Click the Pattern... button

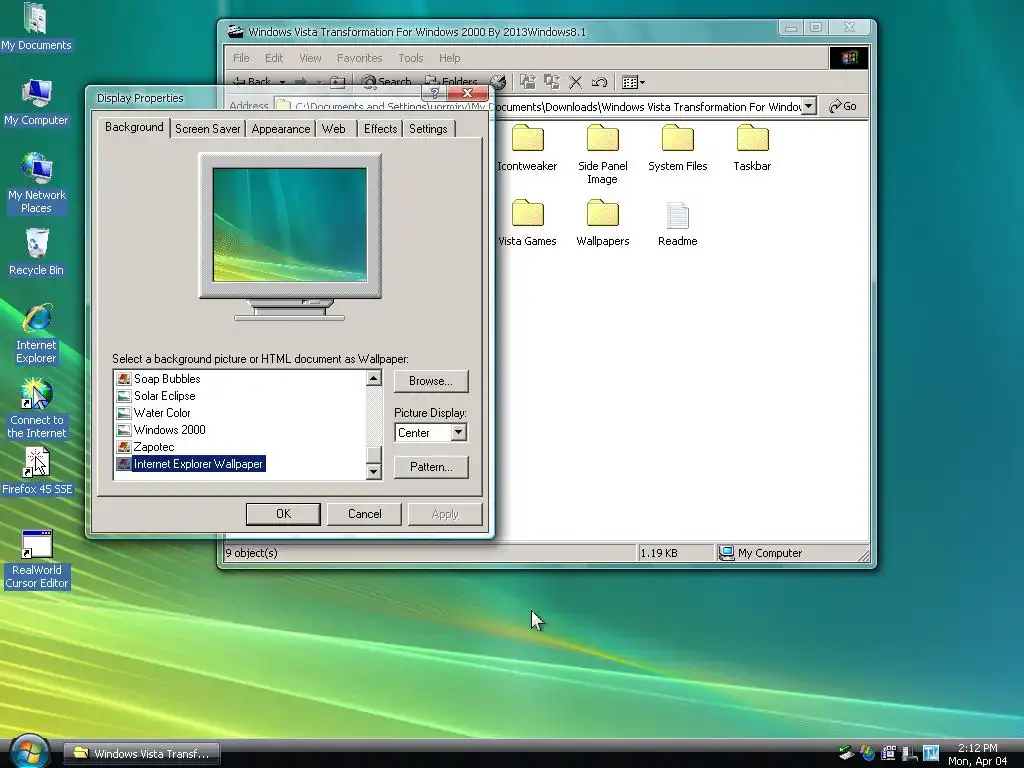click(431, 467)
